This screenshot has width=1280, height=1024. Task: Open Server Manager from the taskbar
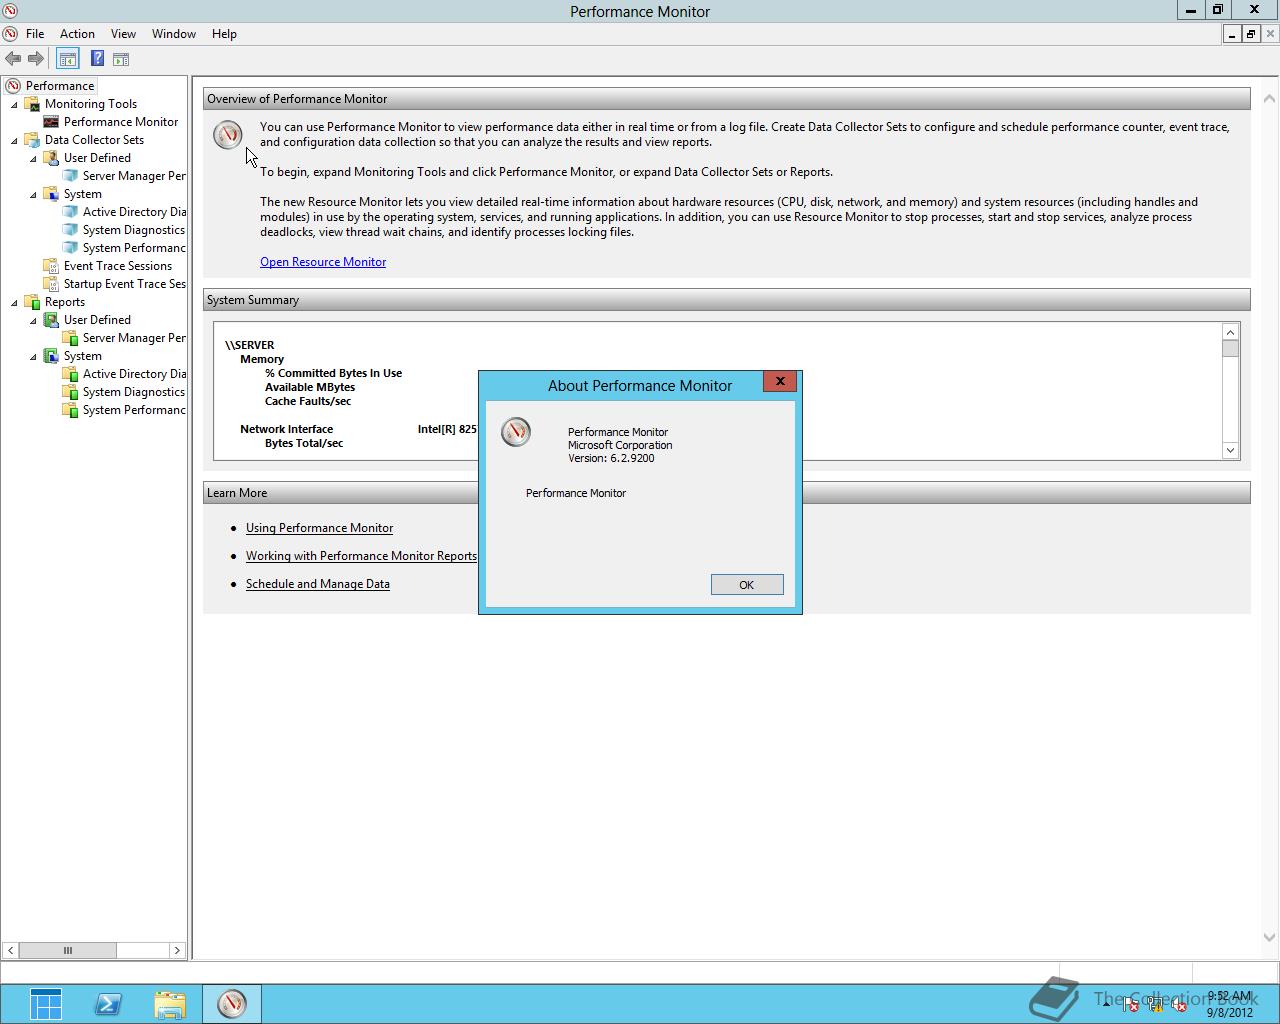(46, 1004)
